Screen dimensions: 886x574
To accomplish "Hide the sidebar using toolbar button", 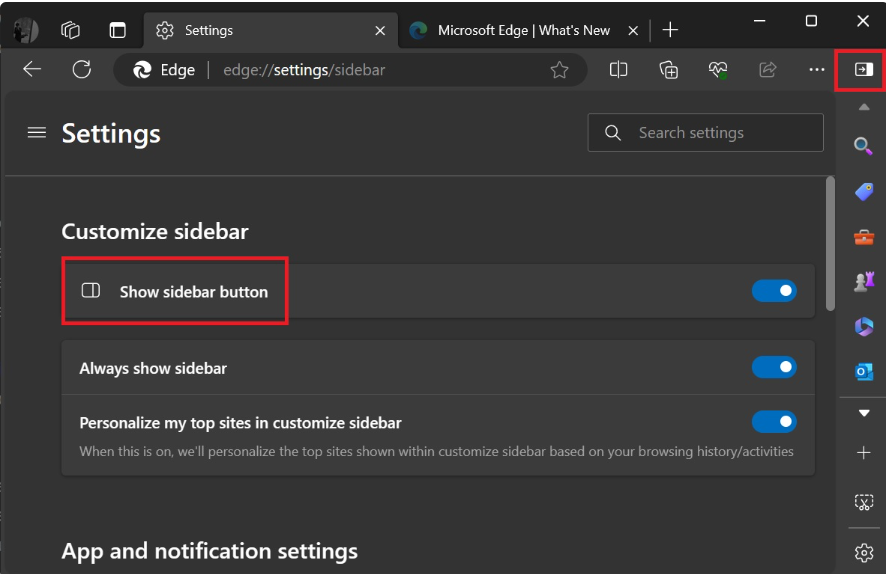I will (863, 69).
